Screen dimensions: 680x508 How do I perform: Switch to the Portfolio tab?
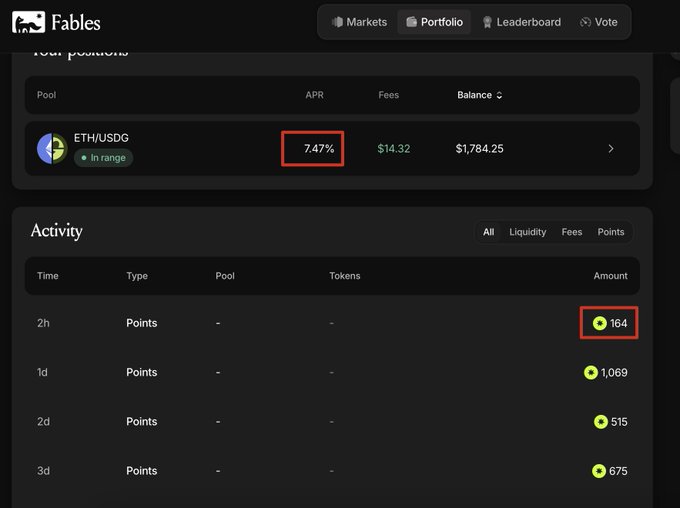(x=434, y=22)
